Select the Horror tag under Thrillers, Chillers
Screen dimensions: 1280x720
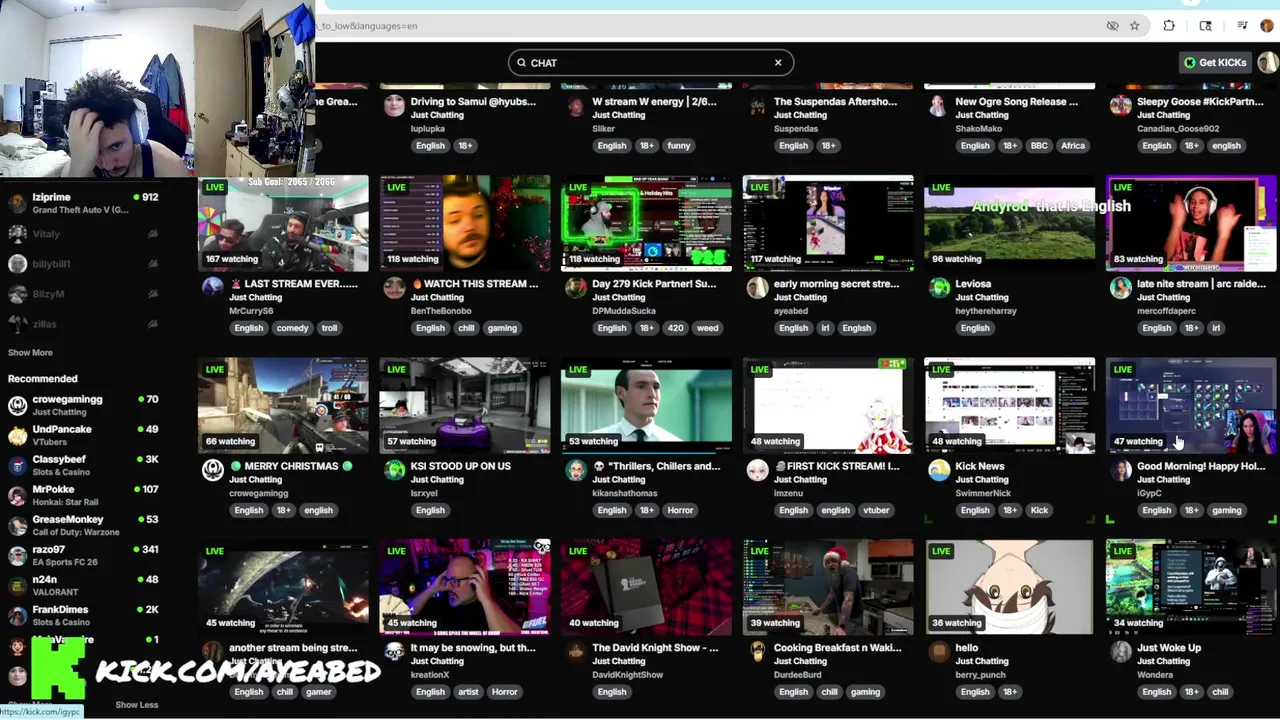tap(680, 510)
